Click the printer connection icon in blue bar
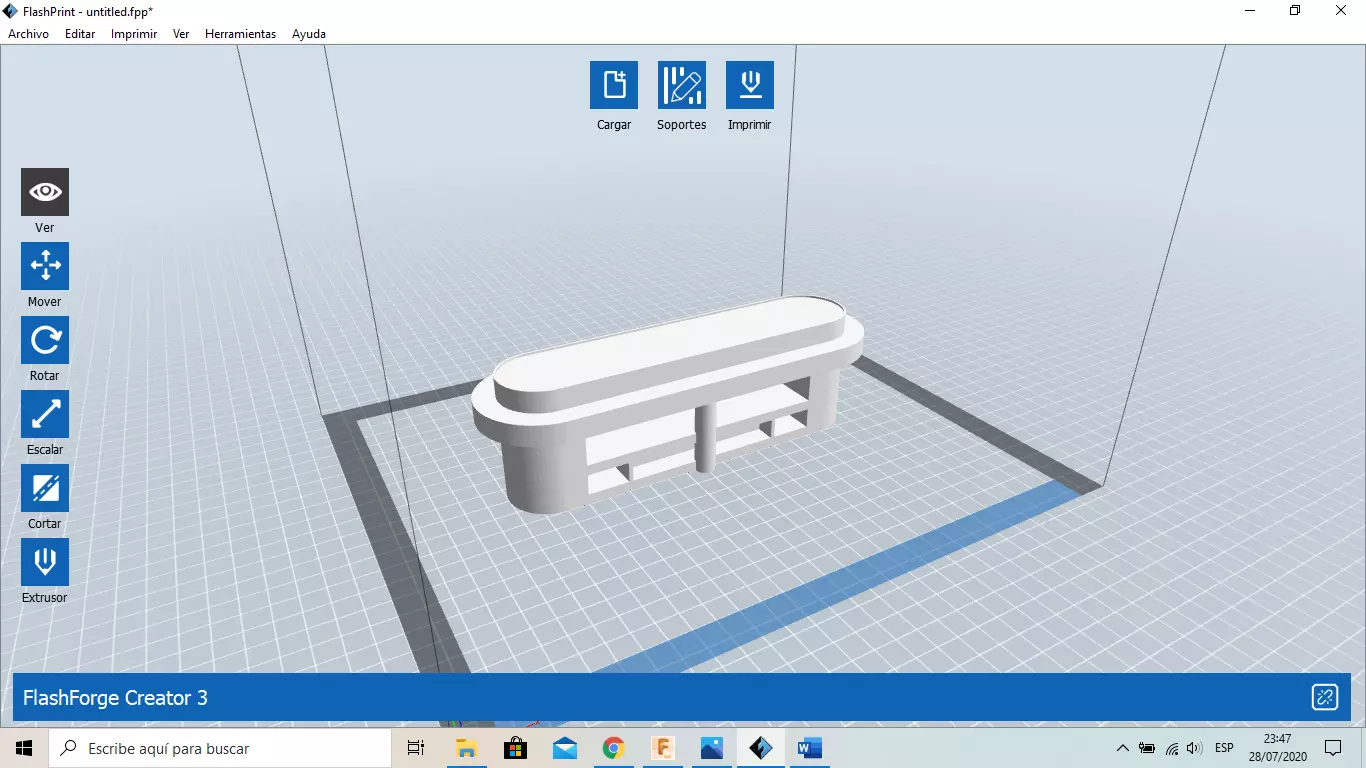 pyautogui.click(x=1325, y=698)
